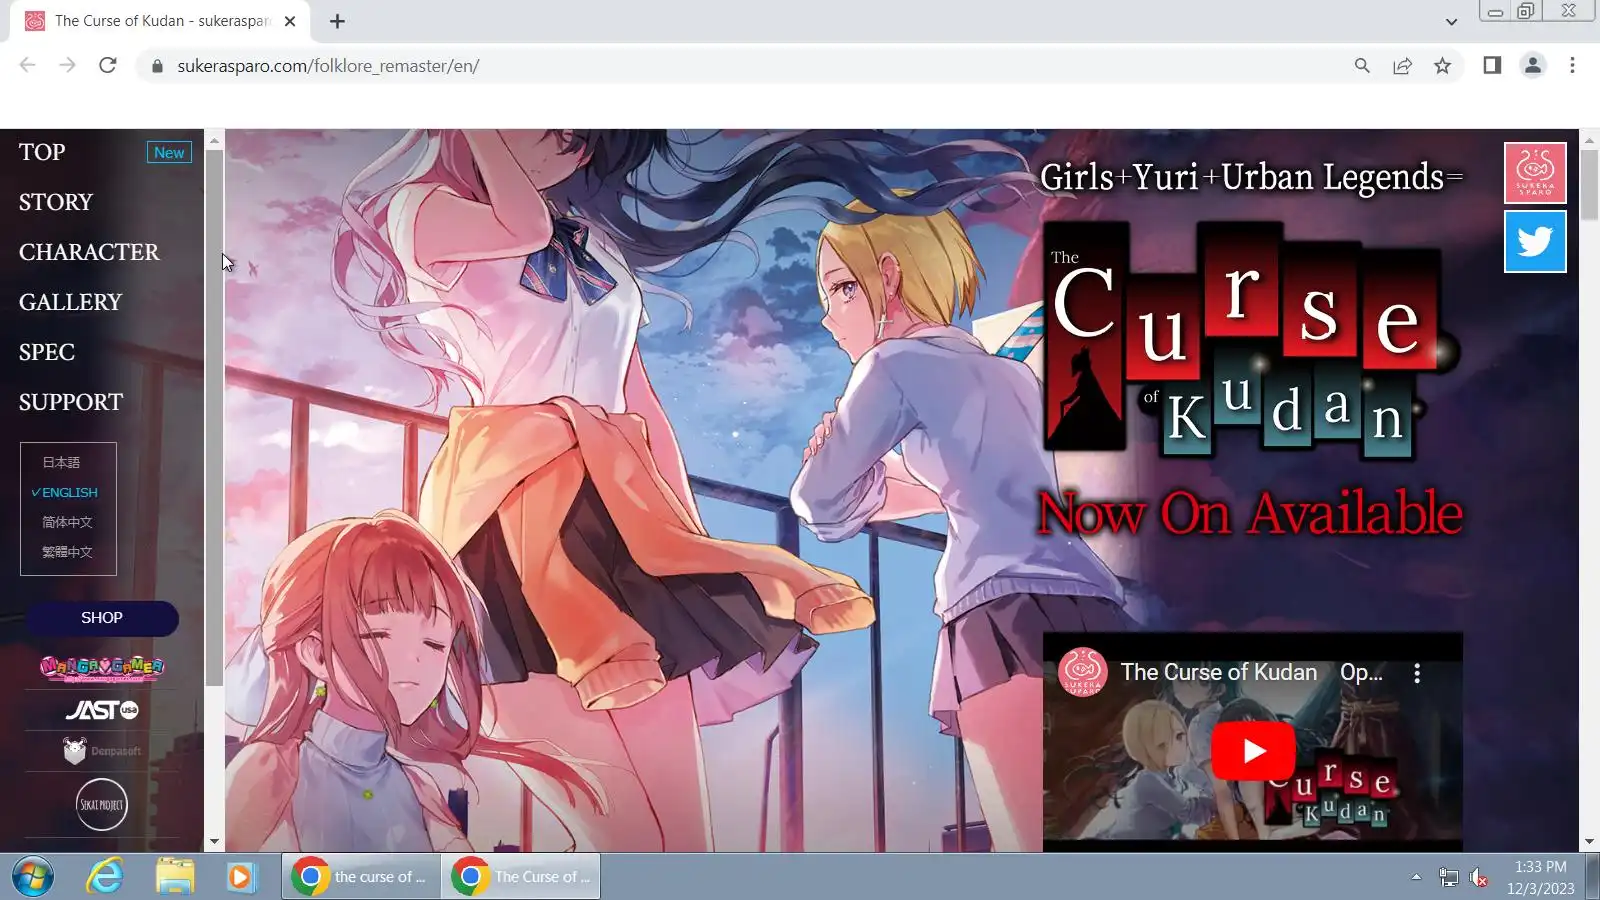The width and height of the screenshot is (1600, 900).
Task: Open the Sekai Project shop logo
Action: [102, 804]
